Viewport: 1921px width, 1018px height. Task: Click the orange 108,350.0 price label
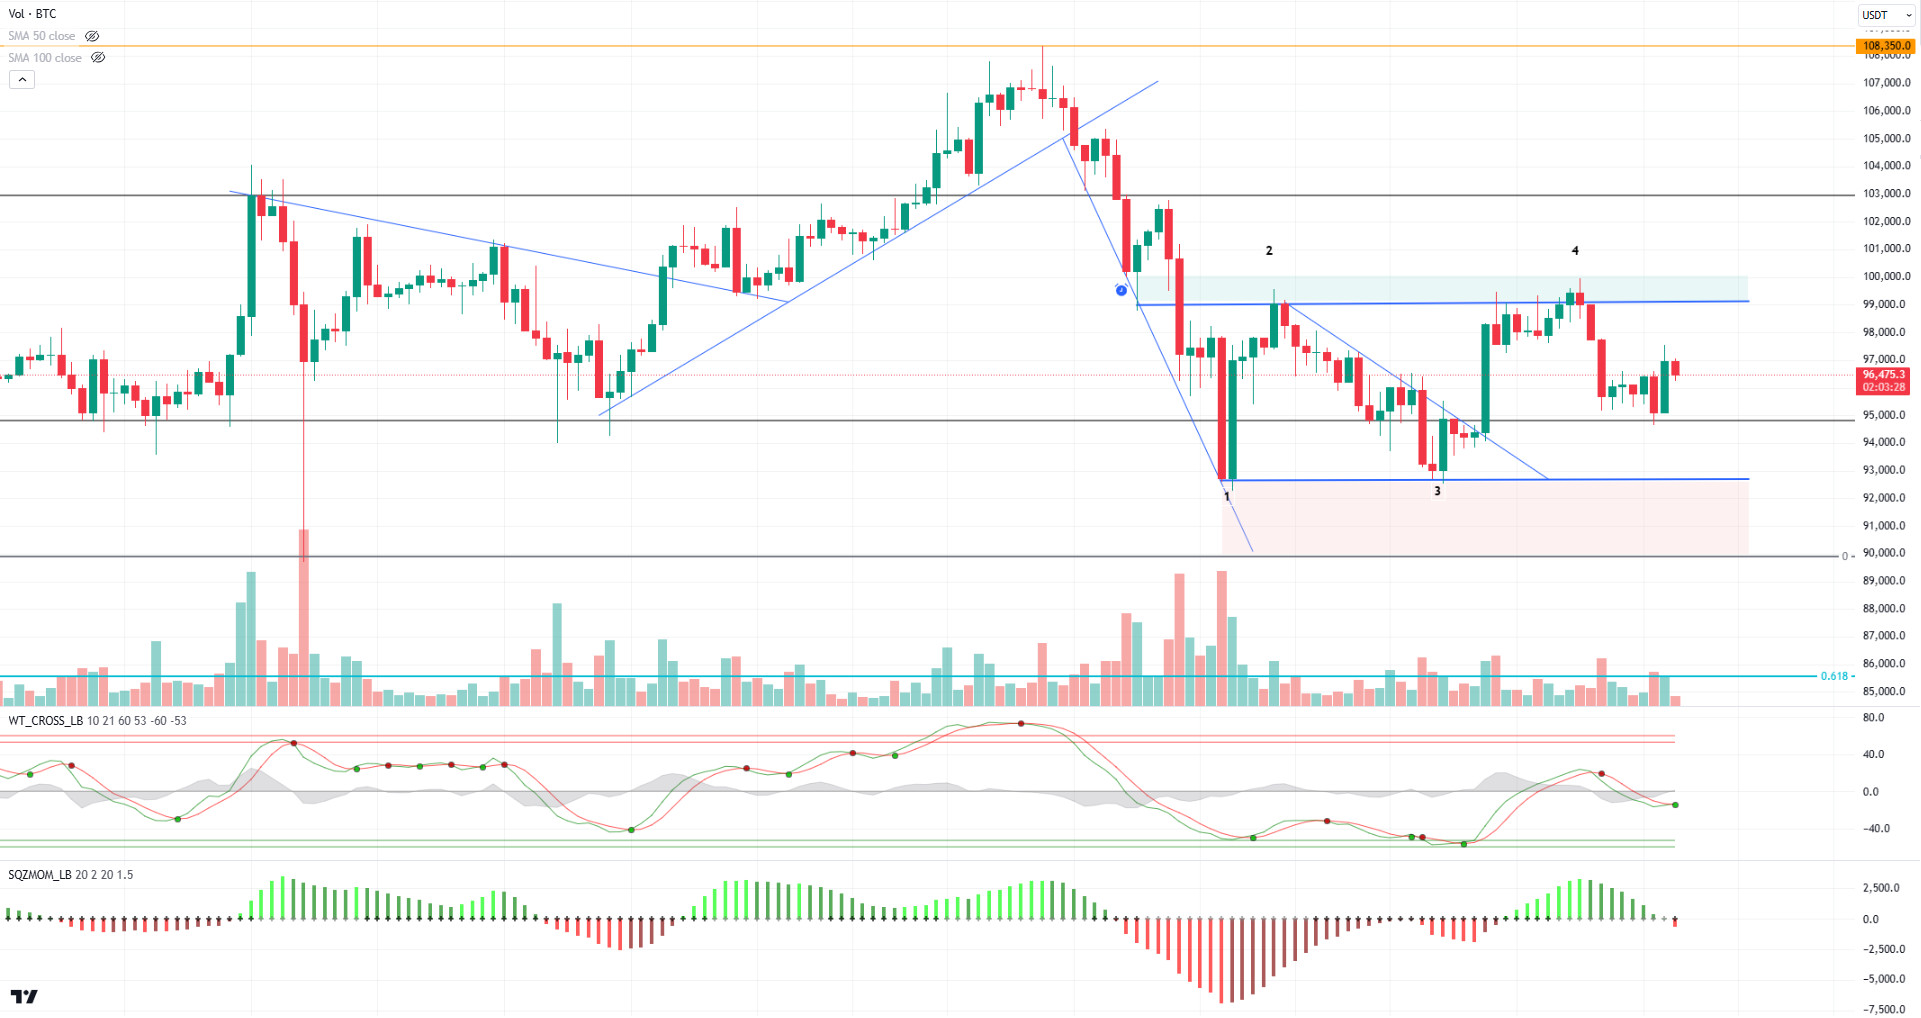point(1886,46)
